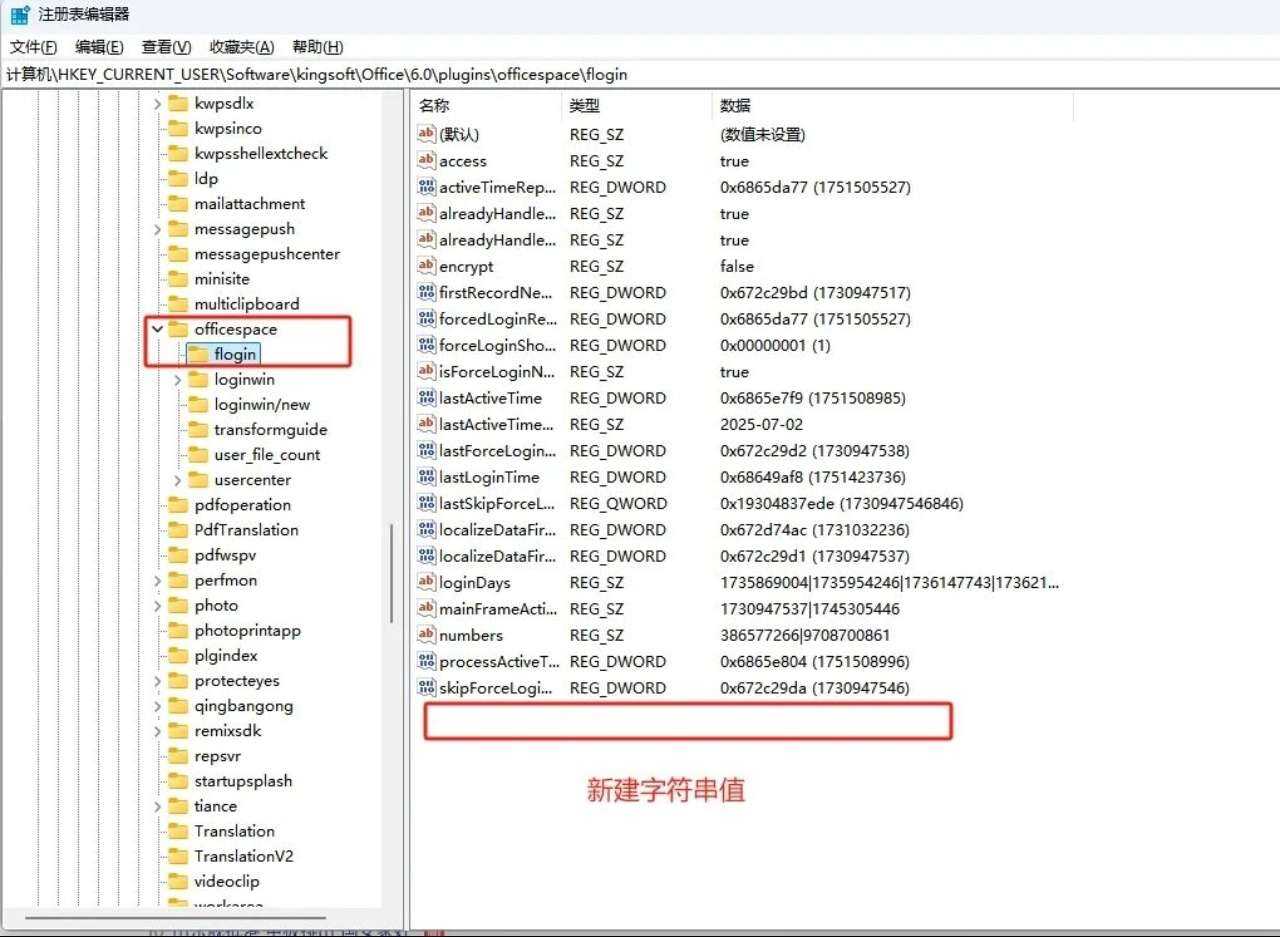Screen dimensions: 1280x937
Task: Click the folder icon of startupsplash key
Action: pyautogui.click(x=178, y=781)
